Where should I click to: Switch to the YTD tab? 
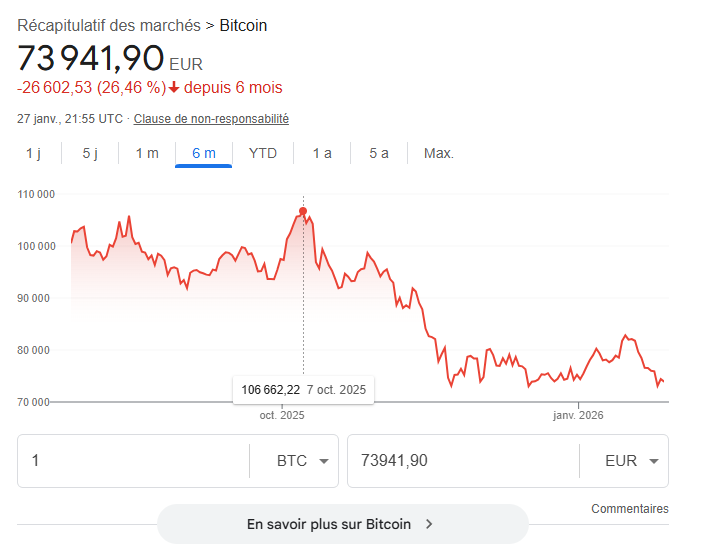click(x=263, y=153)
